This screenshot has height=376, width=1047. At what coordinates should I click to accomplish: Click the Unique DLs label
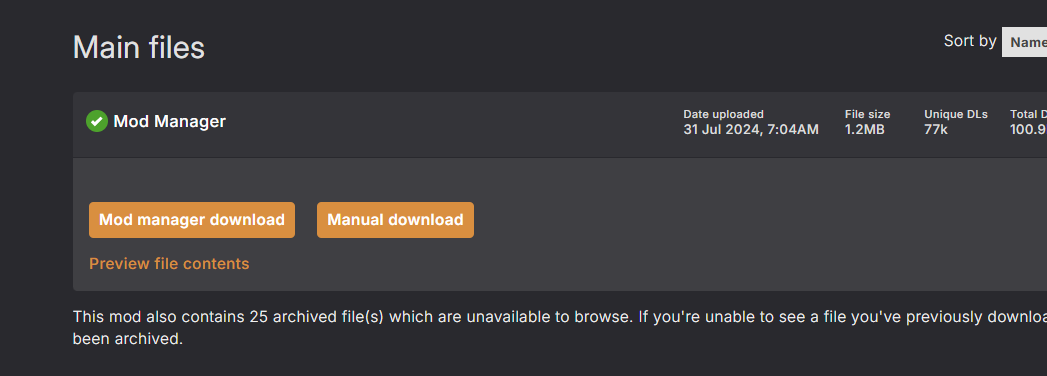point(956,114)
